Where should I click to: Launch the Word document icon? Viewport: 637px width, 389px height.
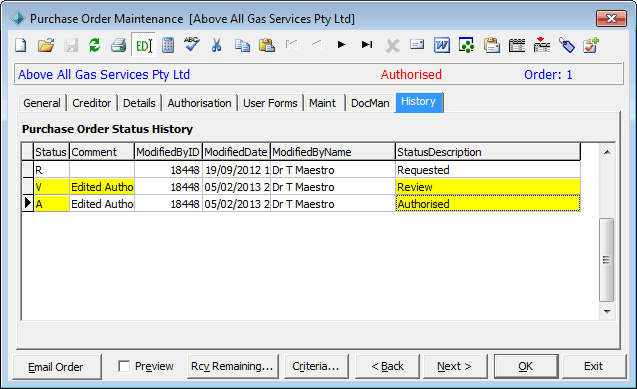point(442,45)
